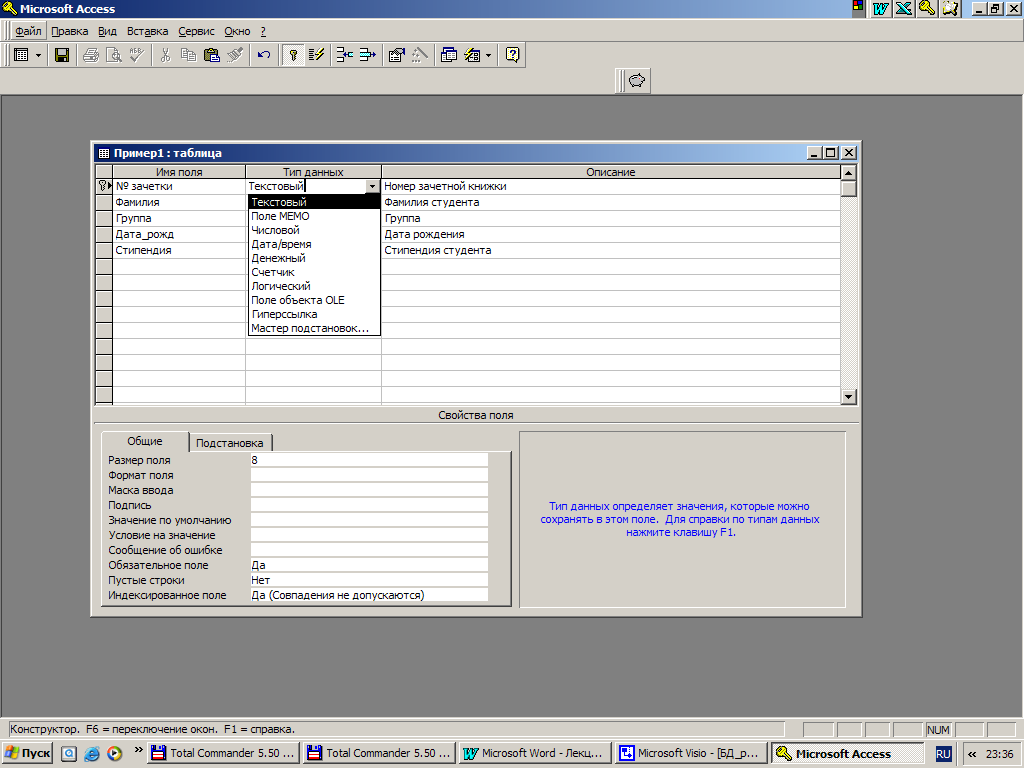The height and width of the screenshot is (768, 1024).
Task: Click the Paste clipboard icon
Action: 212,56
